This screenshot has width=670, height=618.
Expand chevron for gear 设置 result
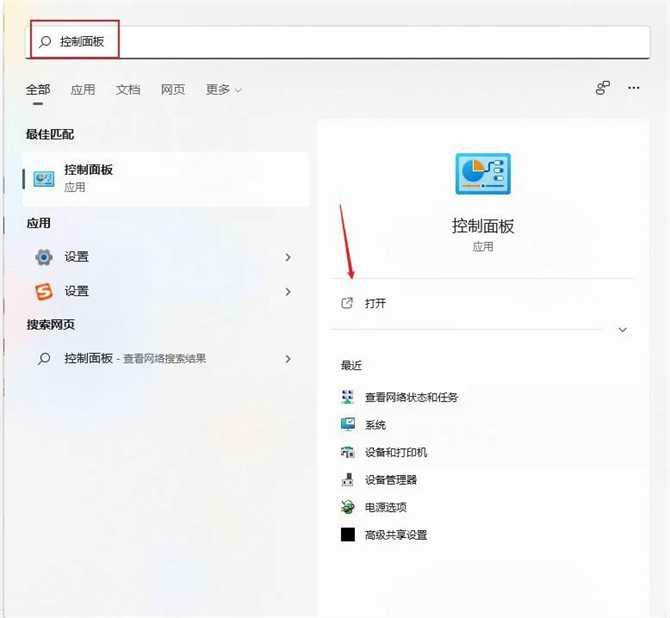click(288, 257)
